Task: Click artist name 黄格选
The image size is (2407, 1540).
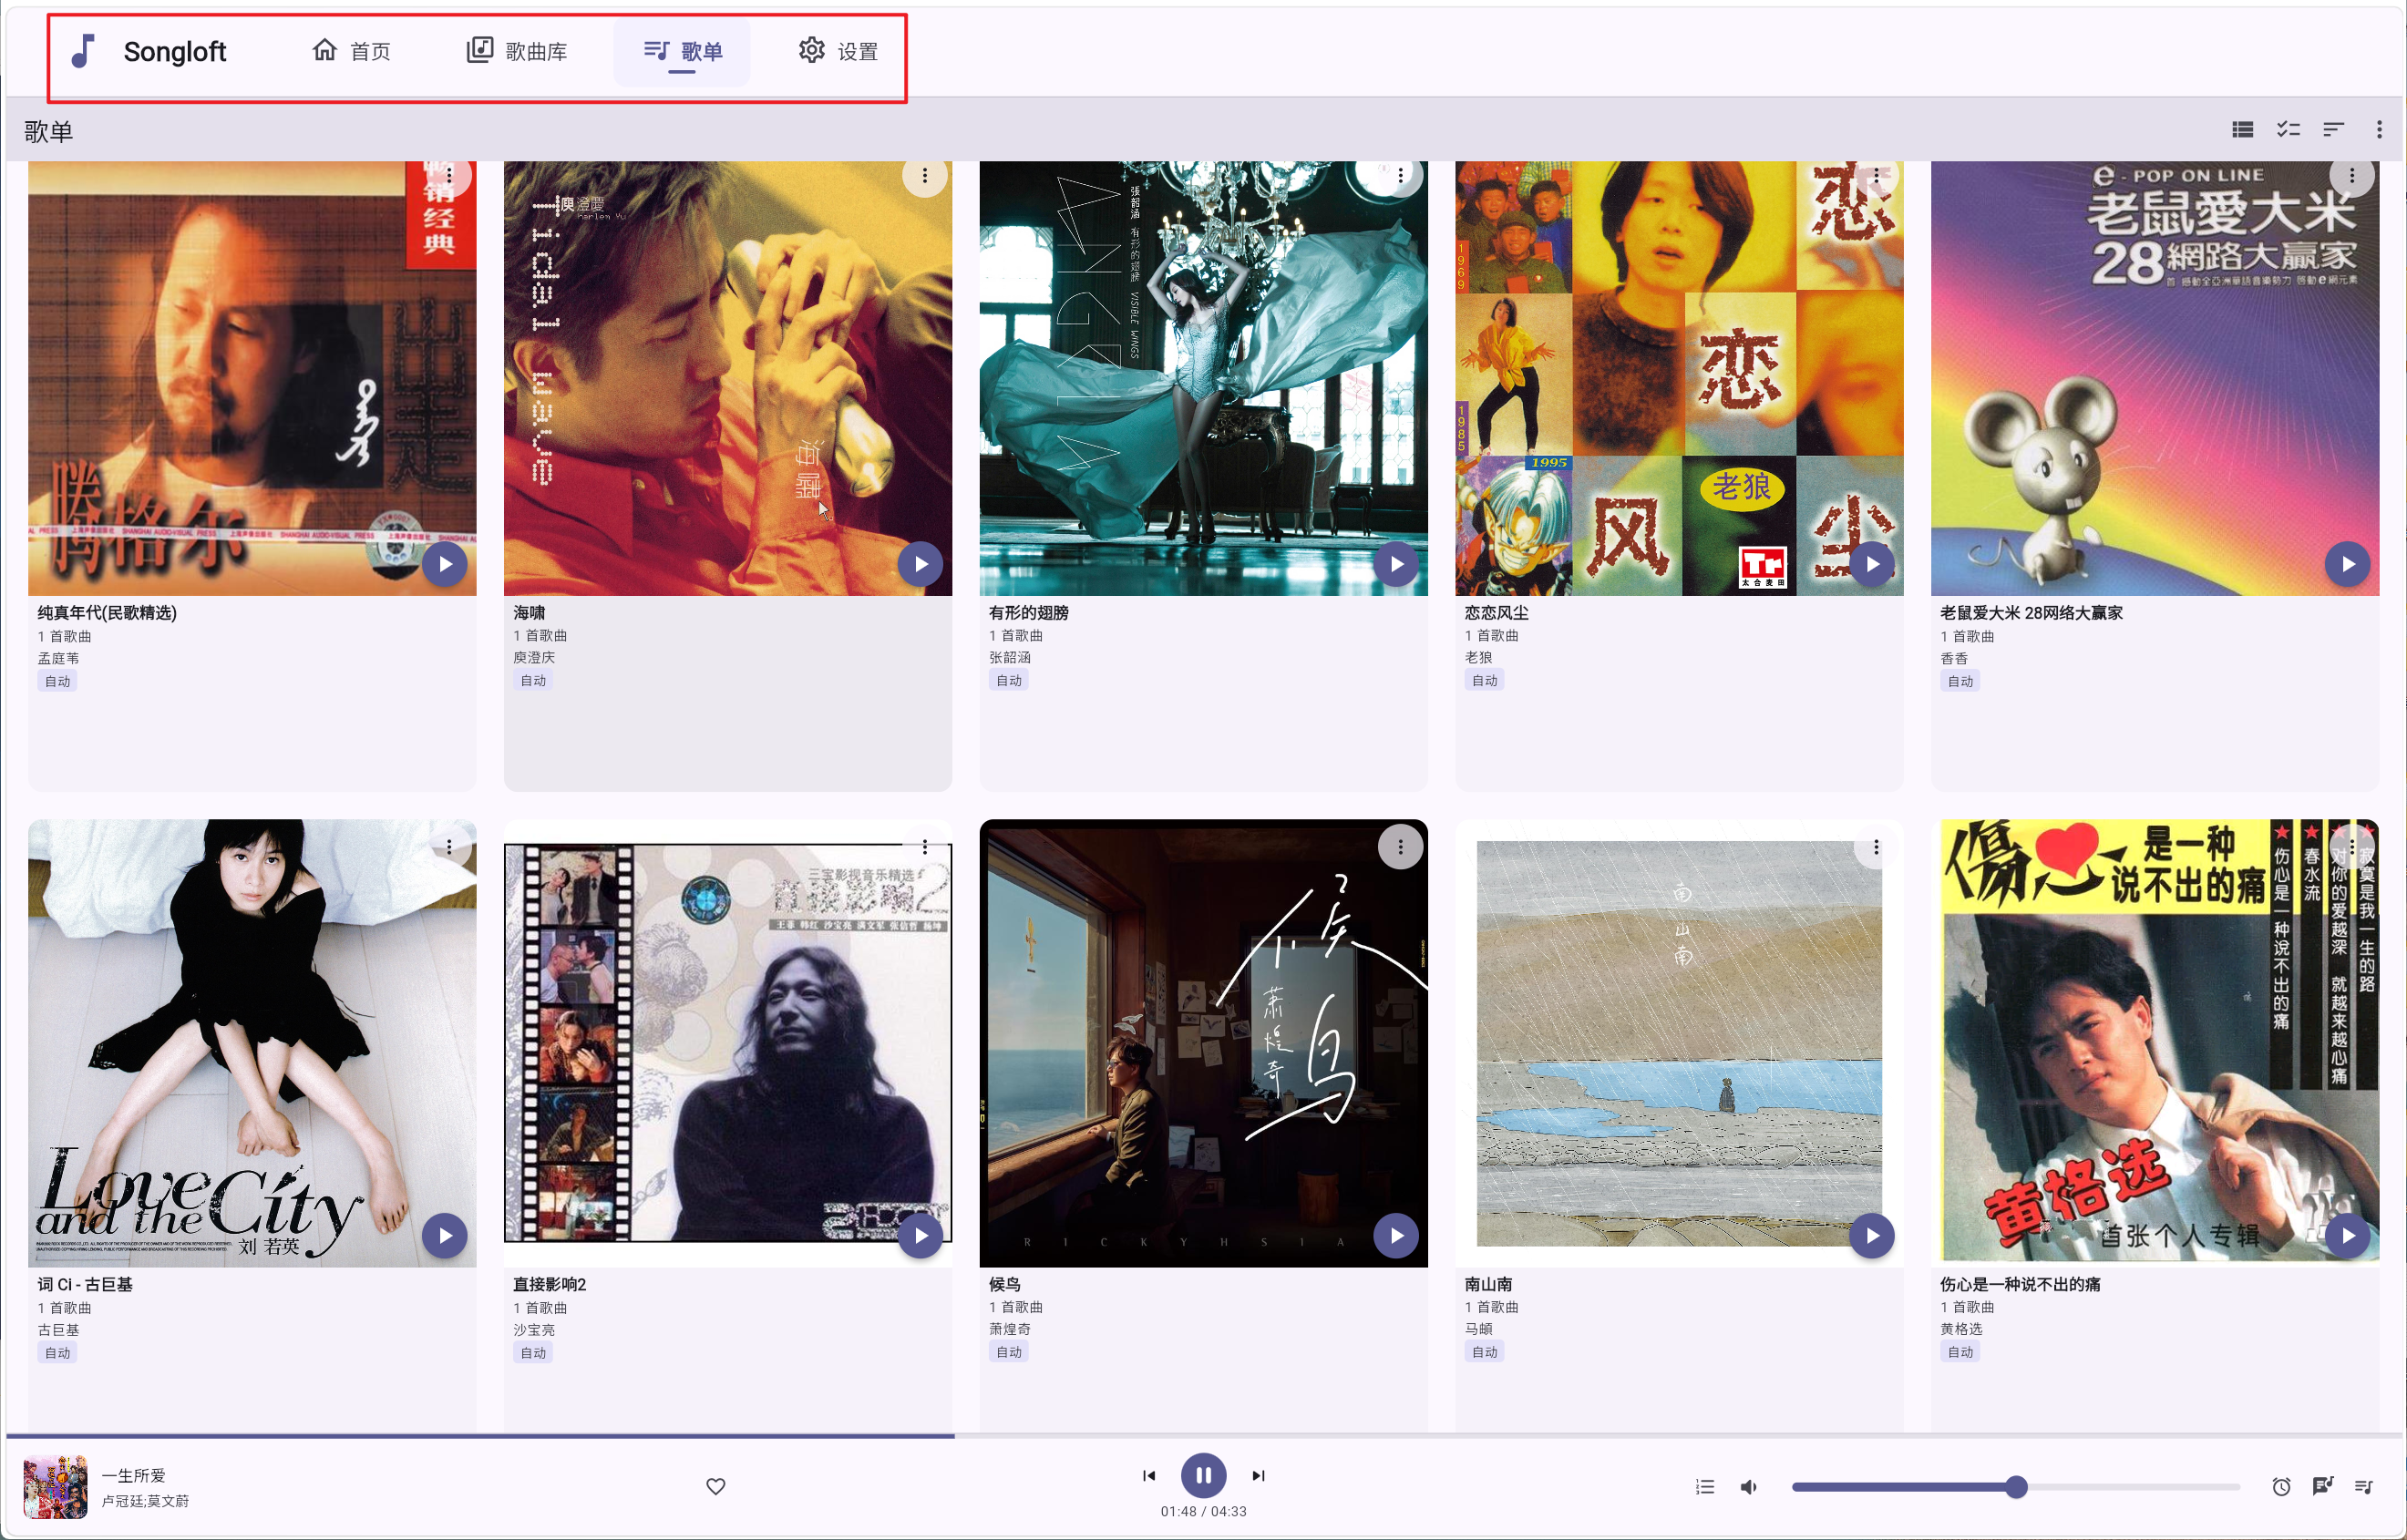Action: click(x=1961, y=1329)
